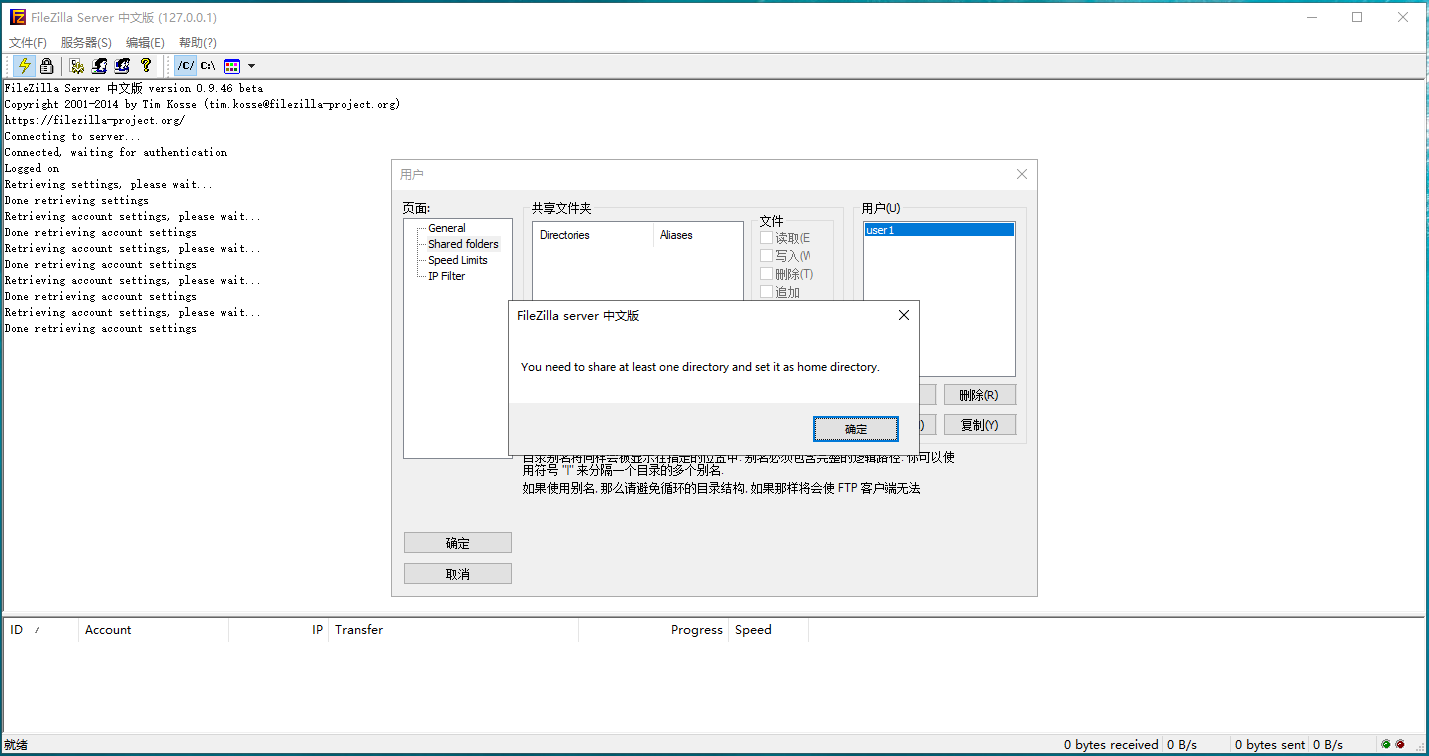Click the red send indicator light

1400,745
